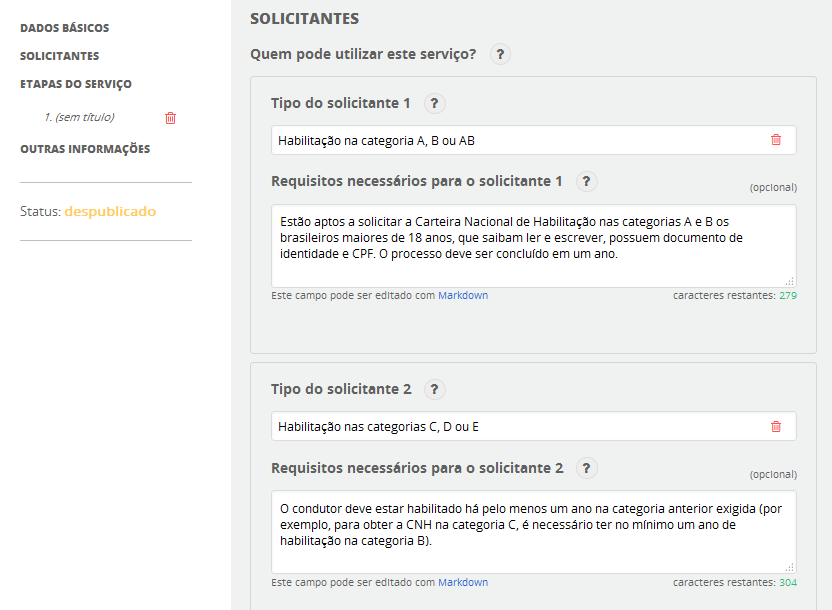Screen dimensions: 832x610
Task: Grab resize handle of solicitante 1 requirements textarea
Action: (790, 282)
